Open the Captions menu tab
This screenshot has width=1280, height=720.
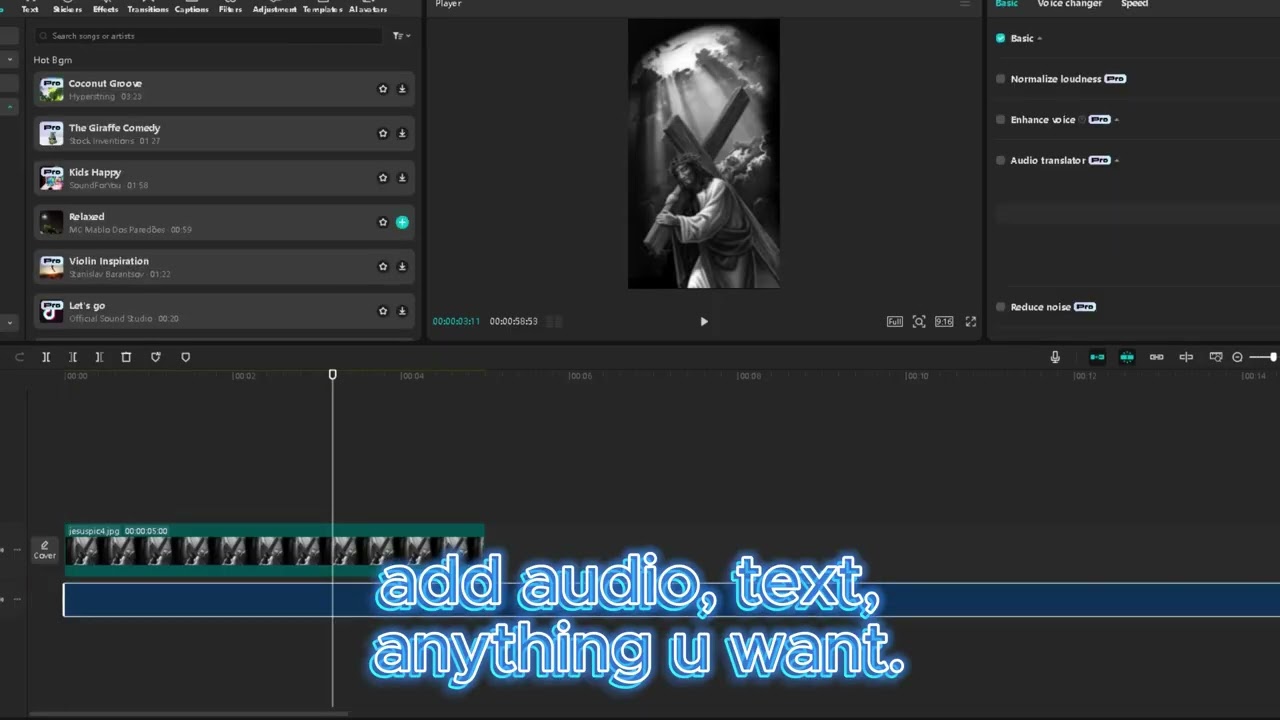coord(191,8)
